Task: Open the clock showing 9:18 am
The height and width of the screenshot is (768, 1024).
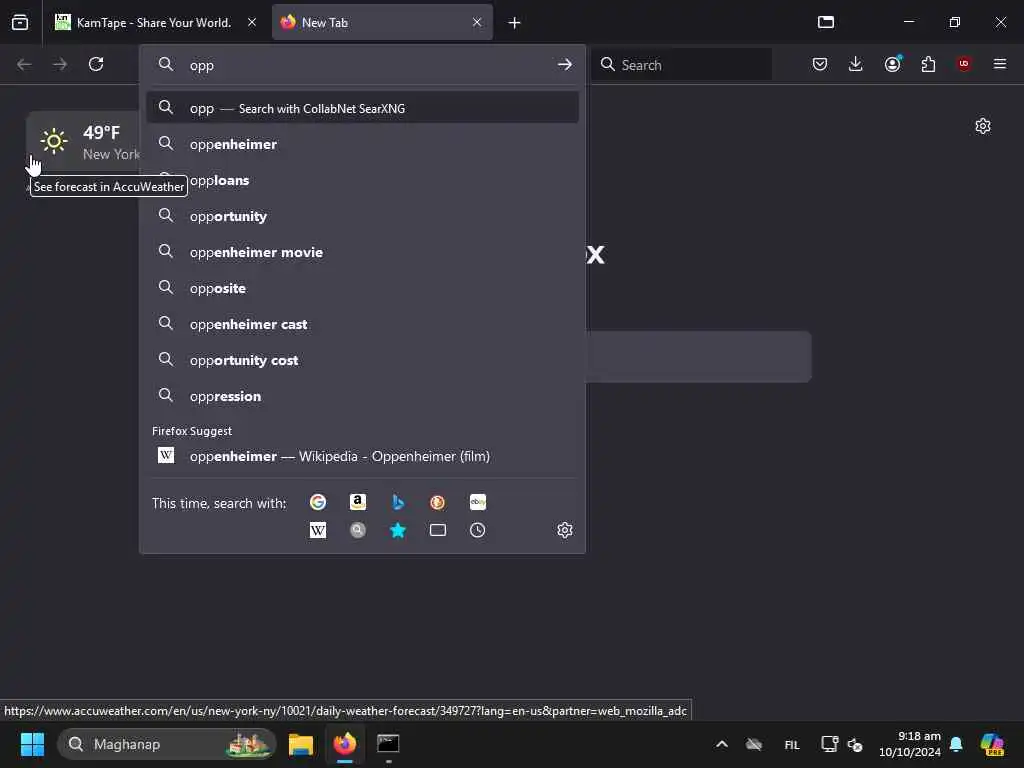Action: [910, 744]
